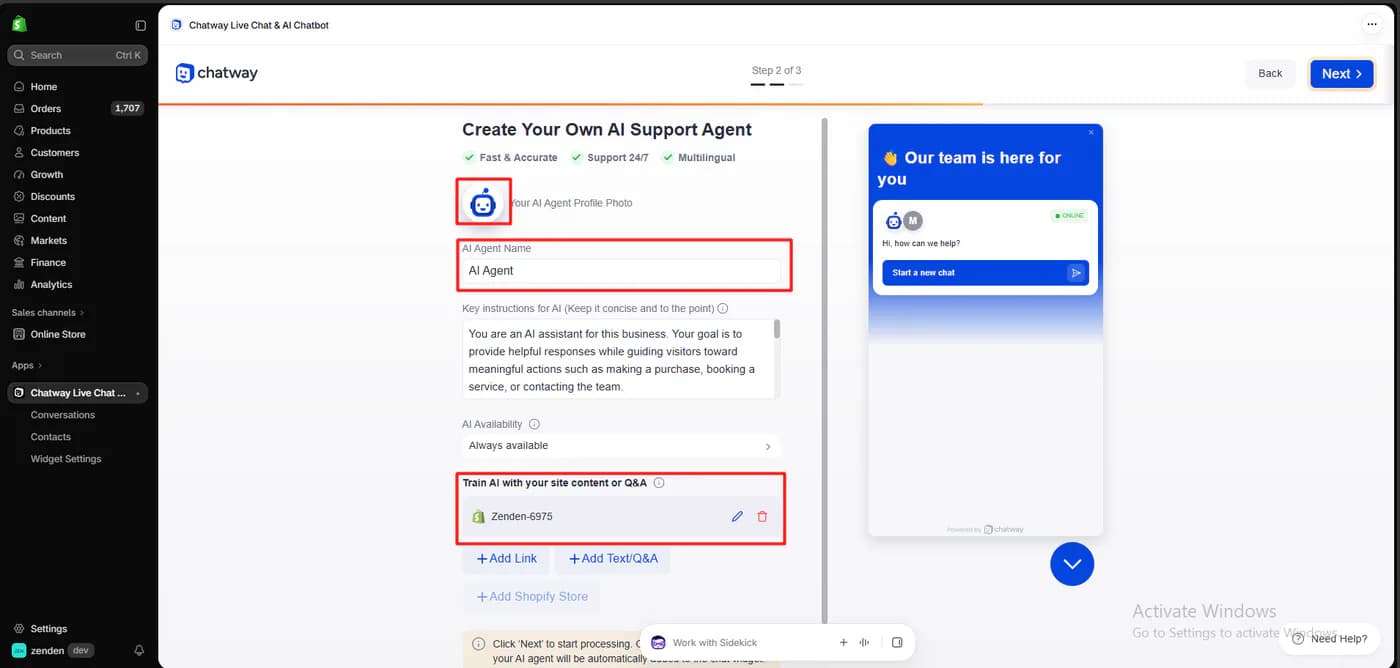Click the Need Help? button
The height and width of the screenshot is (668, 1400).
click(1329, 638)
